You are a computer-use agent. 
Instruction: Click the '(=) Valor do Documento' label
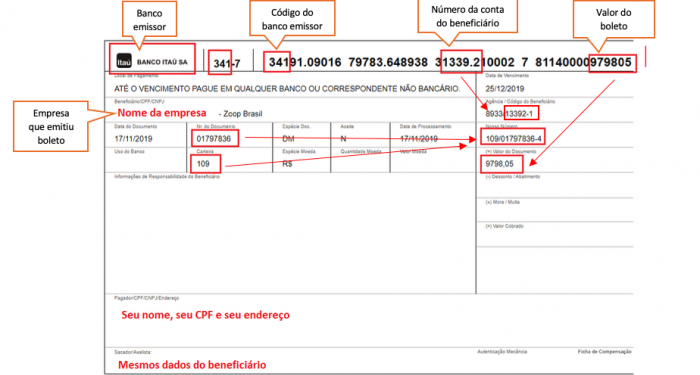(511, 151)
